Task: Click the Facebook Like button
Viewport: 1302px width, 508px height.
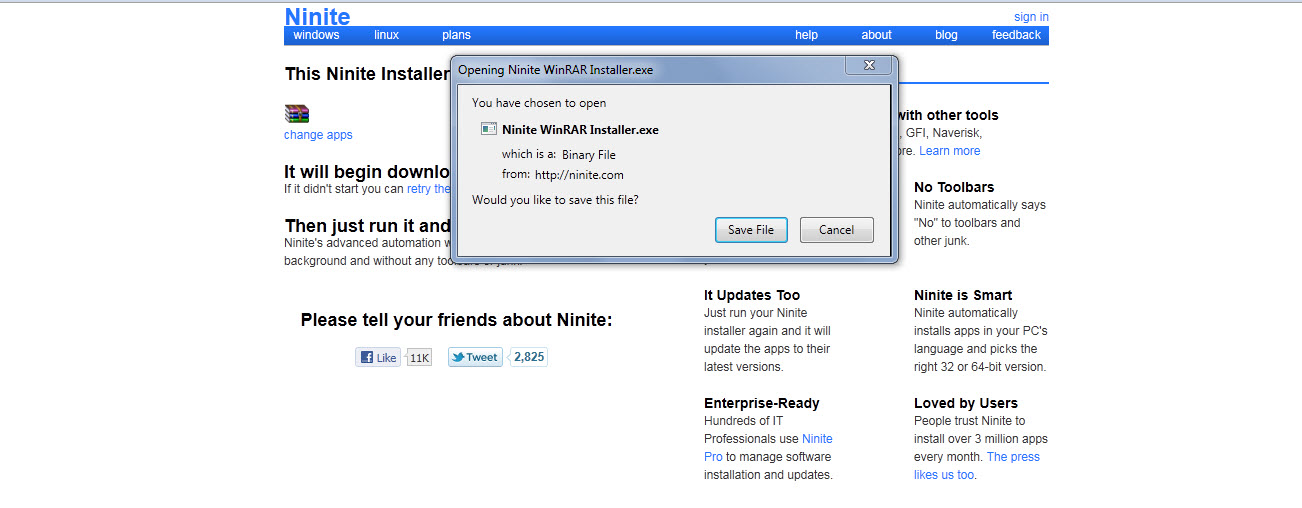Action: (x=379, y=357)
